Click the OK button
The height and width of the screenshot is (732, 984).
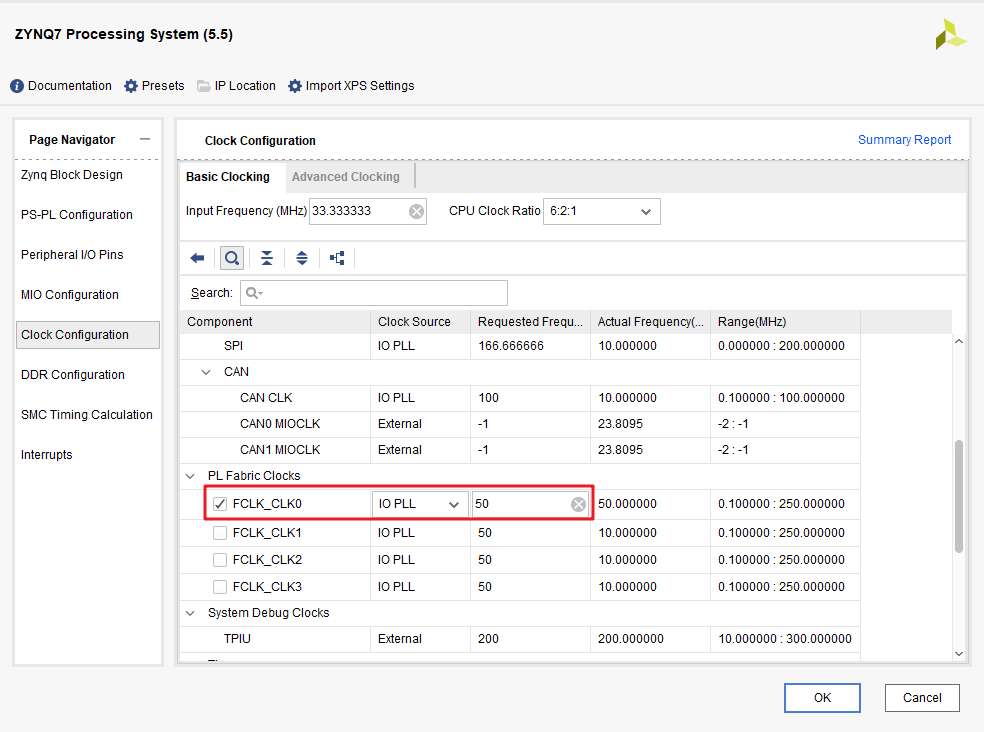(x=822, y=697)
